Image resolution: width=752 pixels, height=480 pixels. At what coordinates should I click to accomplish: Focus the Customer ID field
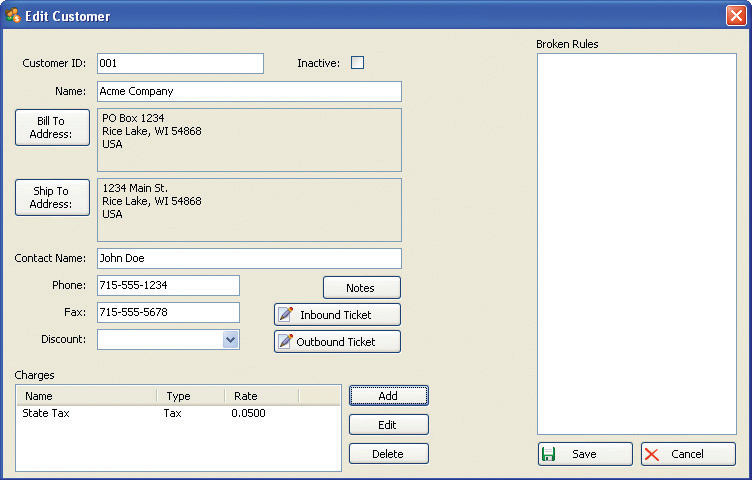point(180,64)
